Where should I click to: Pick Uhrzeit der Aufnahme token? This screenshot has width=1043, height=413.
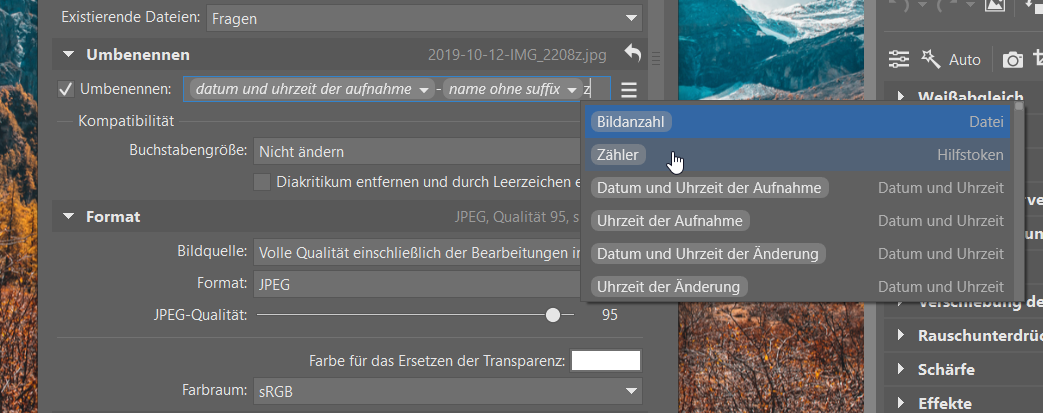pyautogui.click(x=670, y=220)
